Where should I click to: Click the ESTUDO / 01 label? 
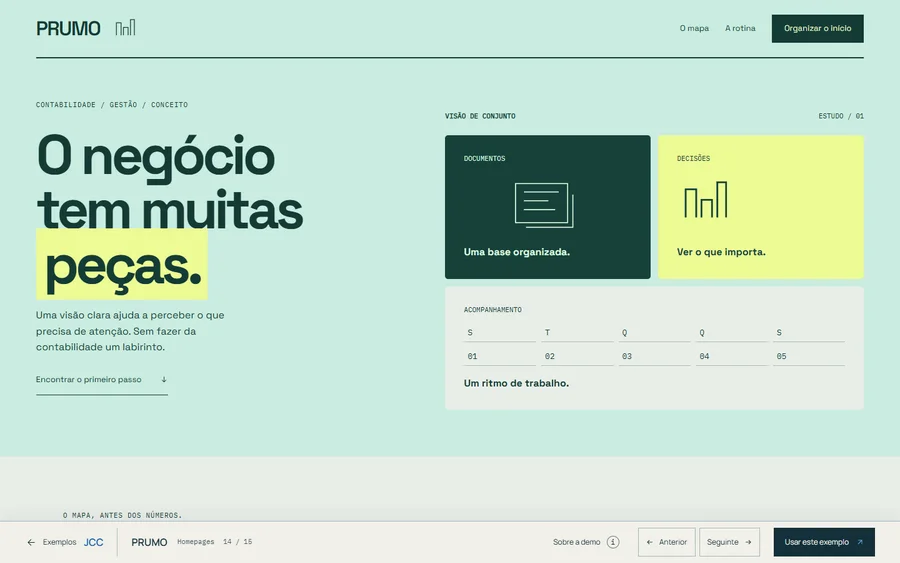click(841, 116)
